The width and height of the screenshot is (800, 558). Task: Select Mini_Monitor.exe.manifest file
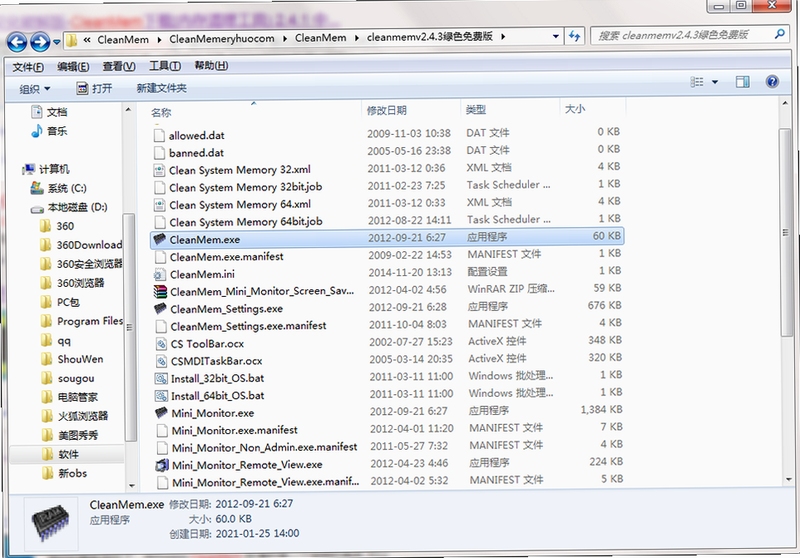(x=235, y=430)
